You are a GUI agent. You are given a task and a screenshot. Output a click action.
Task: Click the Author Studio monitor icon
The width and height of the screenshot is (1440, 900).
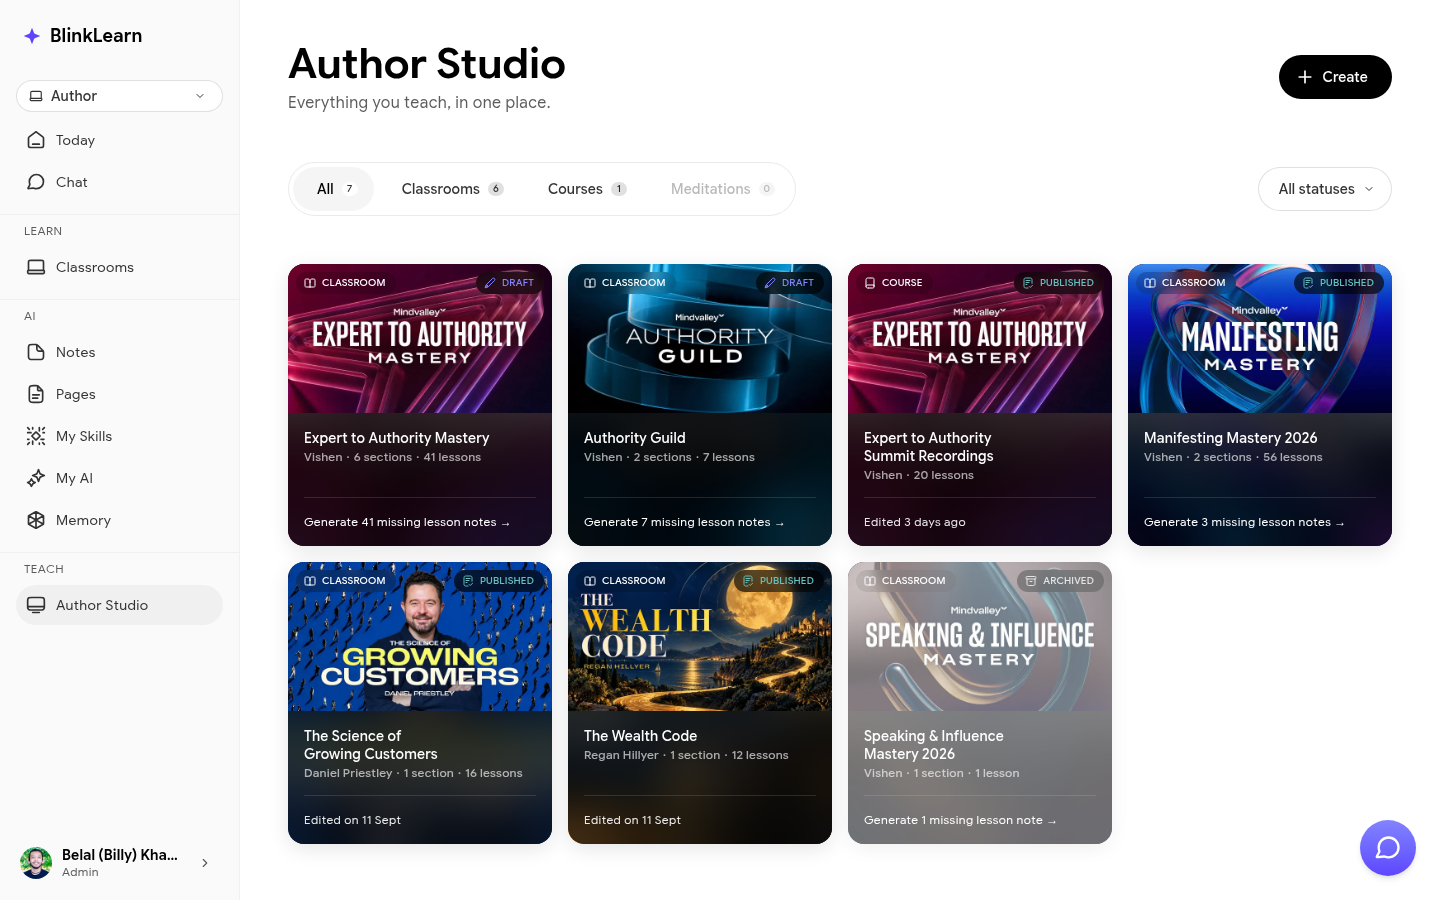[36, 605]
